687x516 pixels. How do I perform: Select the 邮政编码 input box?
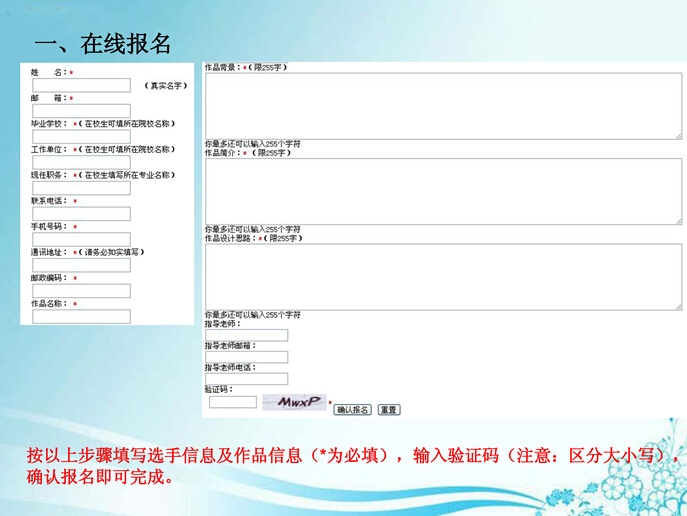[81, 291]
